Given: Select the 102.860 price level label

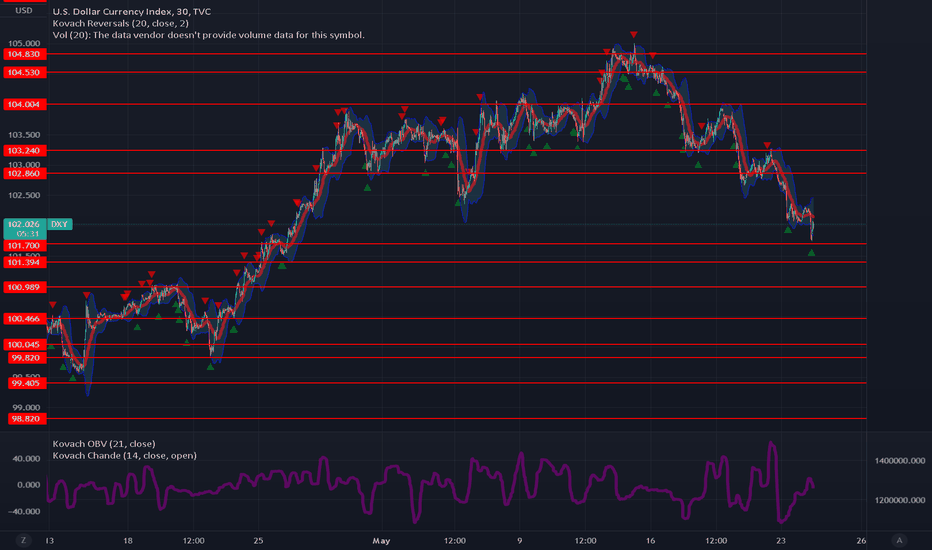Looking at the screenshot, I should pos(25,174).
